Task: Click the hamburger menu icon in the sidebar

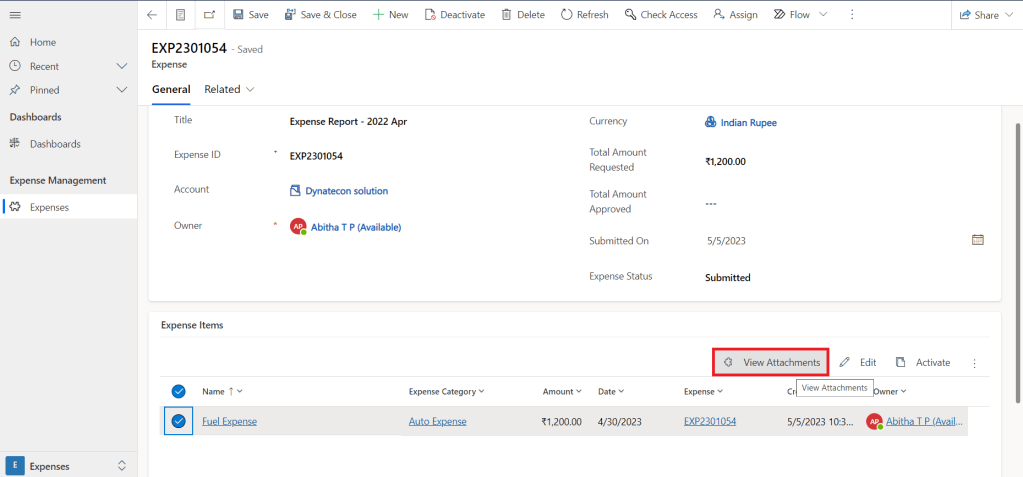Action: click(x=15, y=15)
